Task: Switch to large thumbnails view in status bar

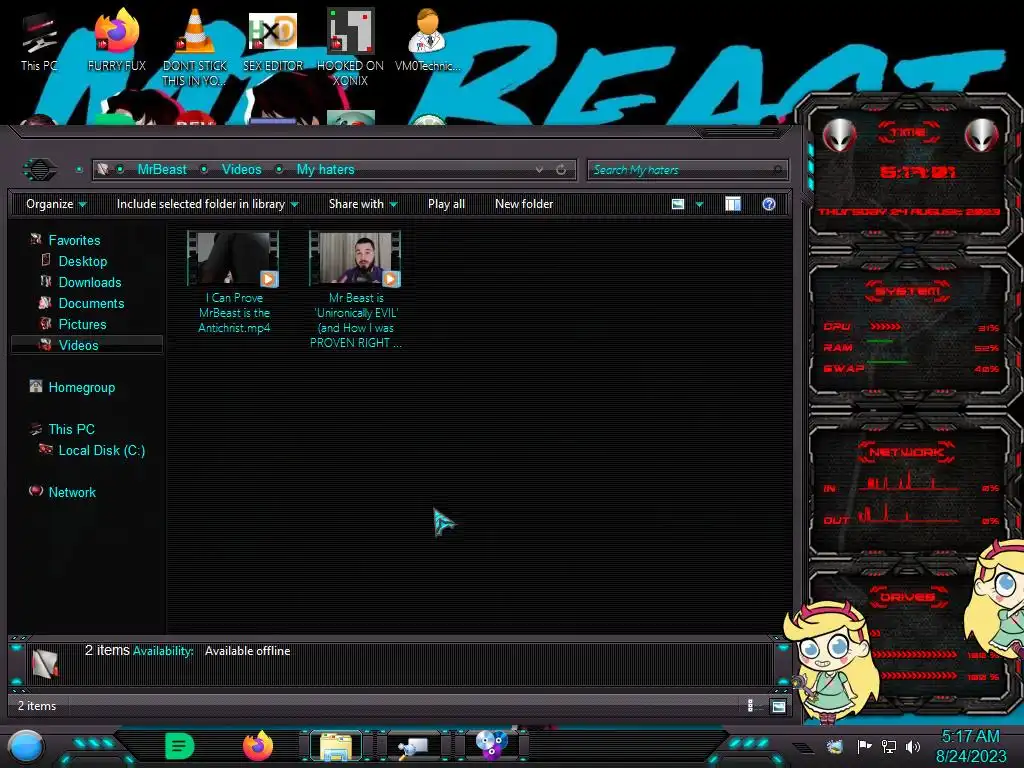Action: click(778, 706)
